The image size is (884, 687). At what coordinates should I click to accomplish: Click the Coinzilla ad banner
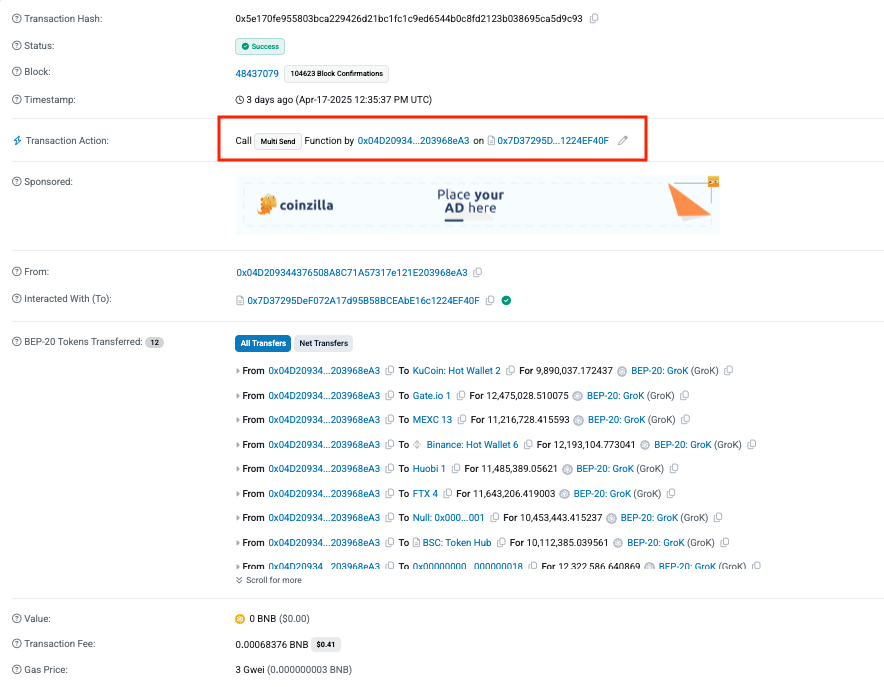[x=477, y=204]
